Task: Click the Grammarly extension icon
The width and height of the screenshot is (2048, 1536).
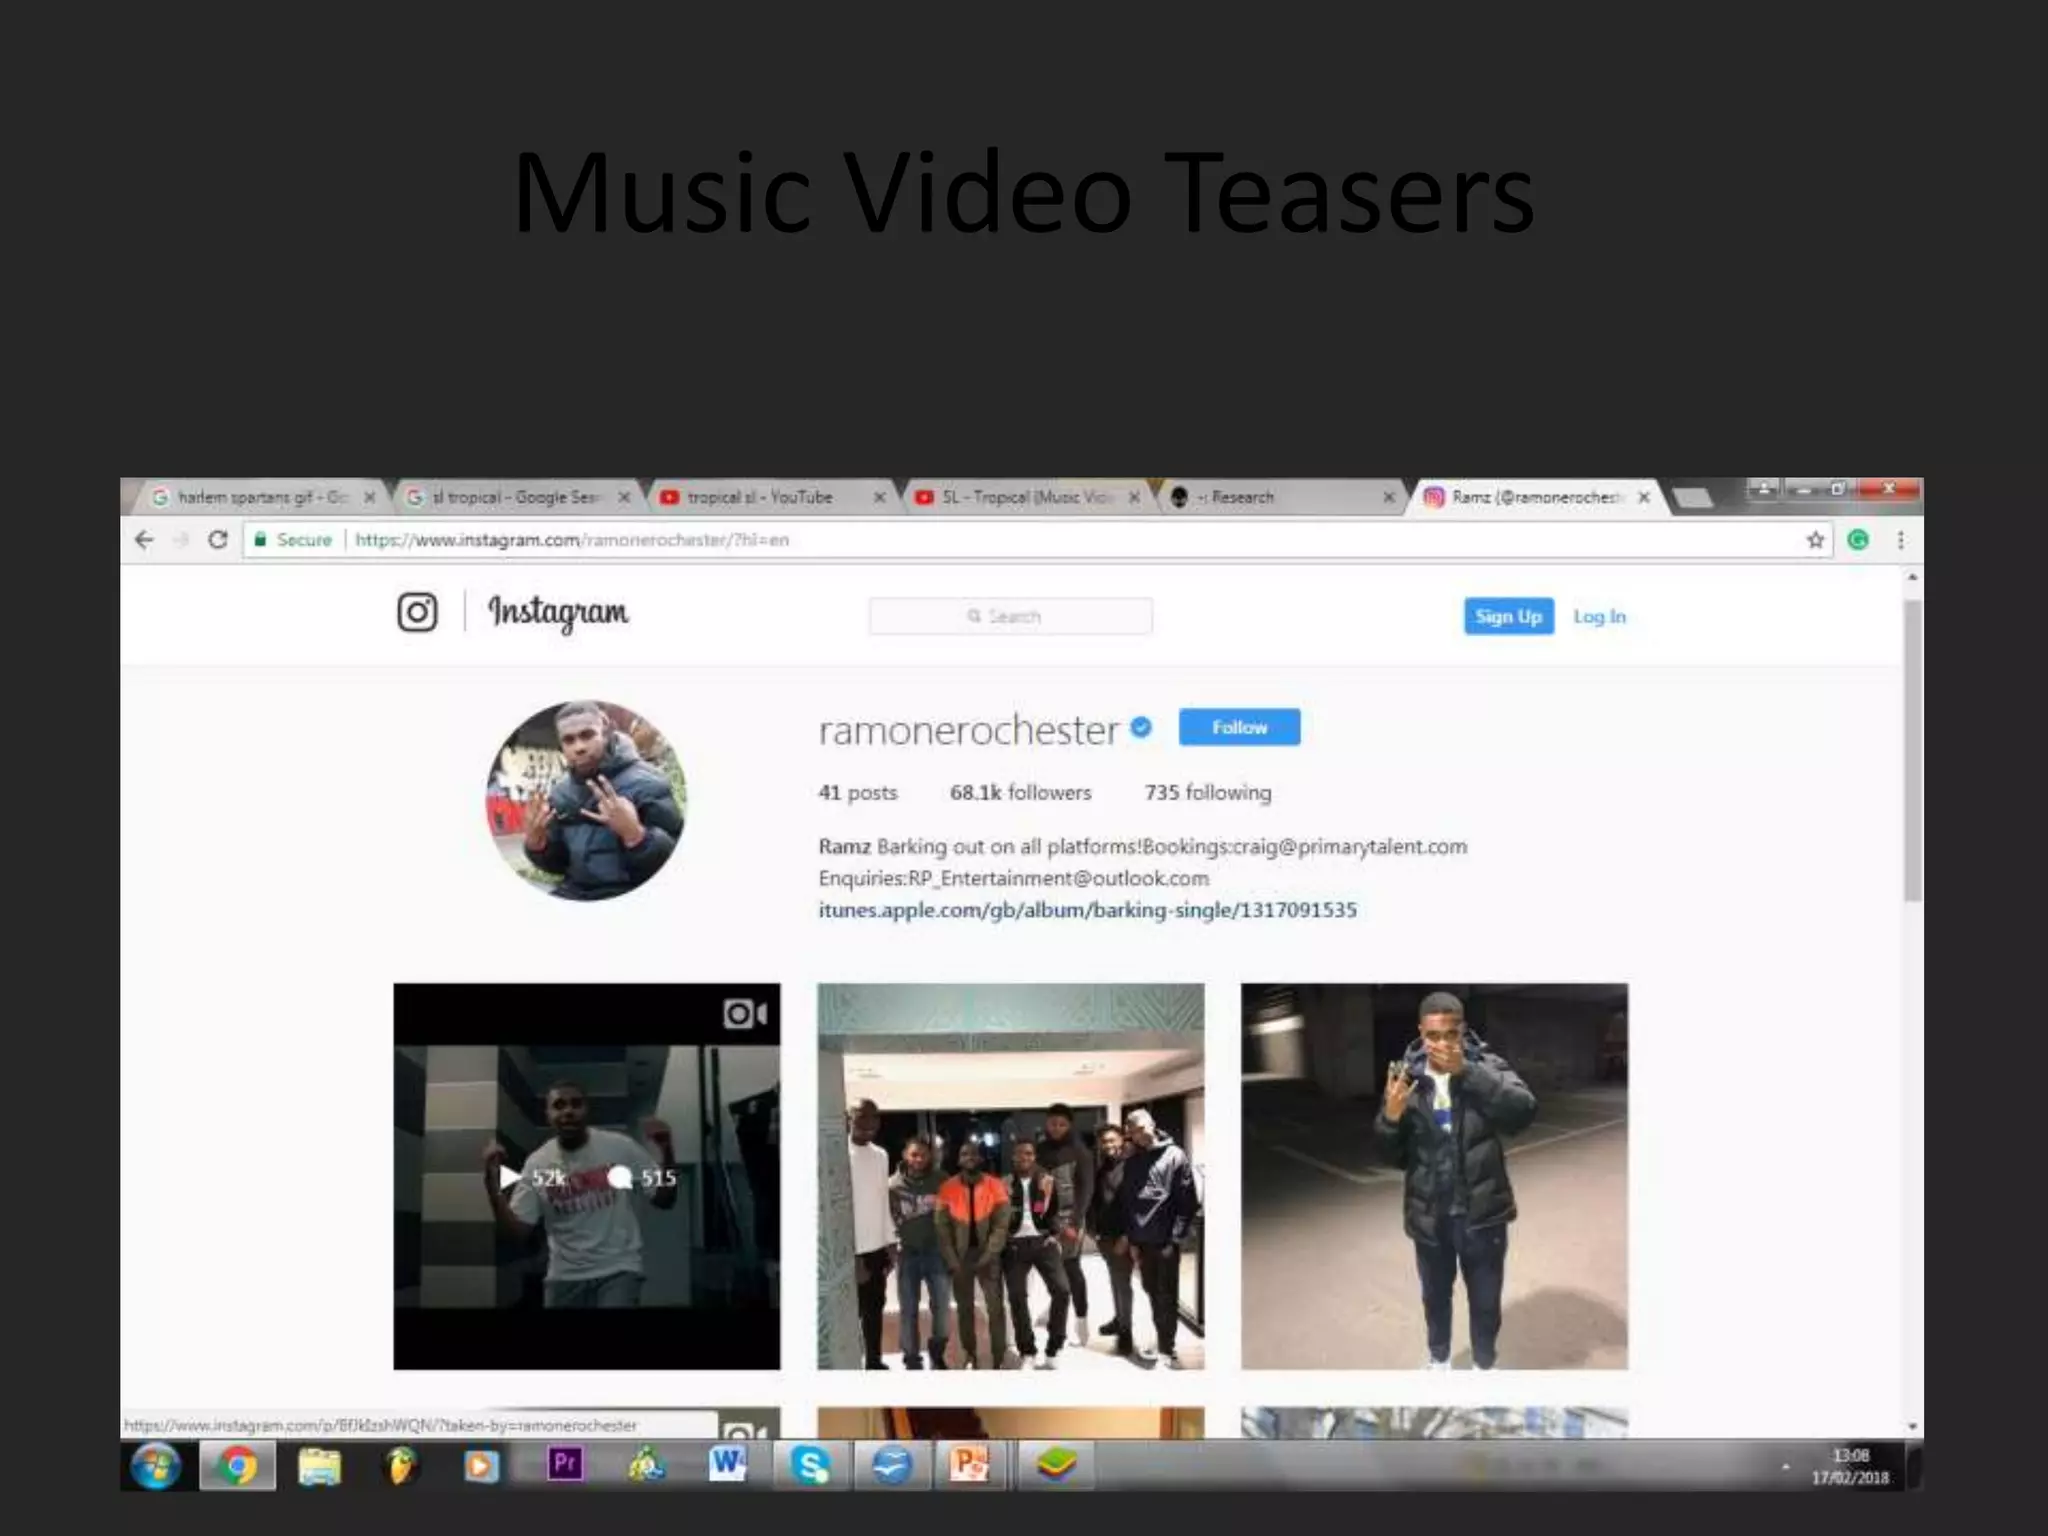Action: (1858, 540)
